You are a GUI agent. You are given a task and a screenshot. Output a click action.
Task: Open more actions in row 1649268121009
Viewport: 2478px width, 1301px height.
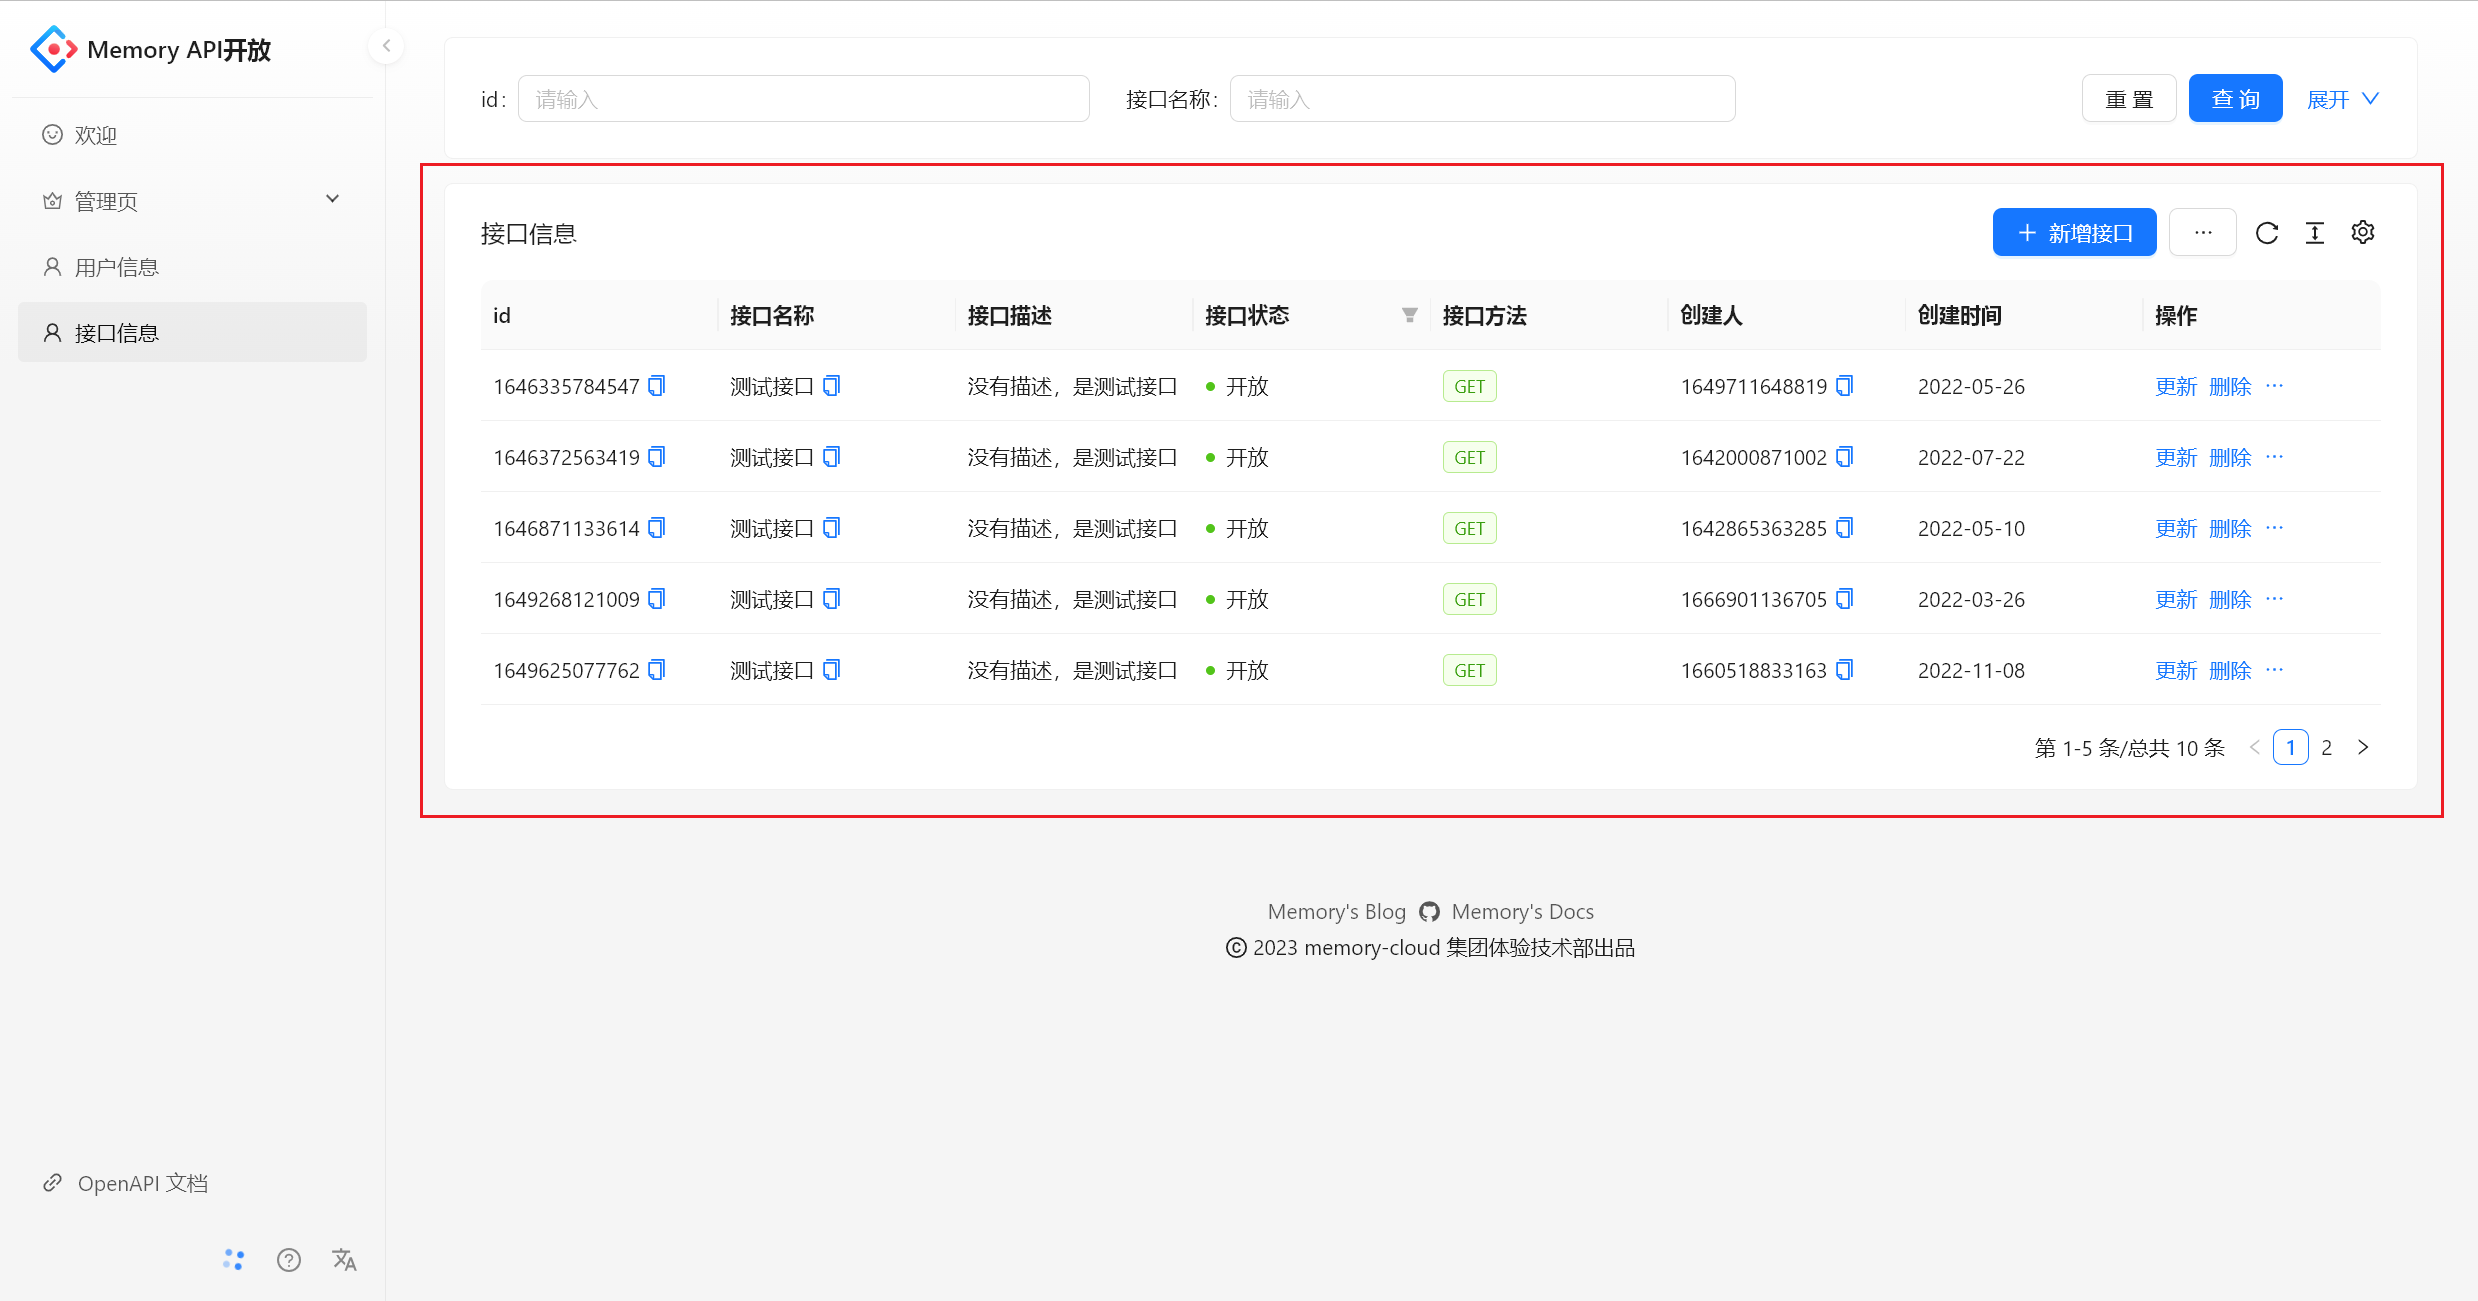tap(2275, 599)
